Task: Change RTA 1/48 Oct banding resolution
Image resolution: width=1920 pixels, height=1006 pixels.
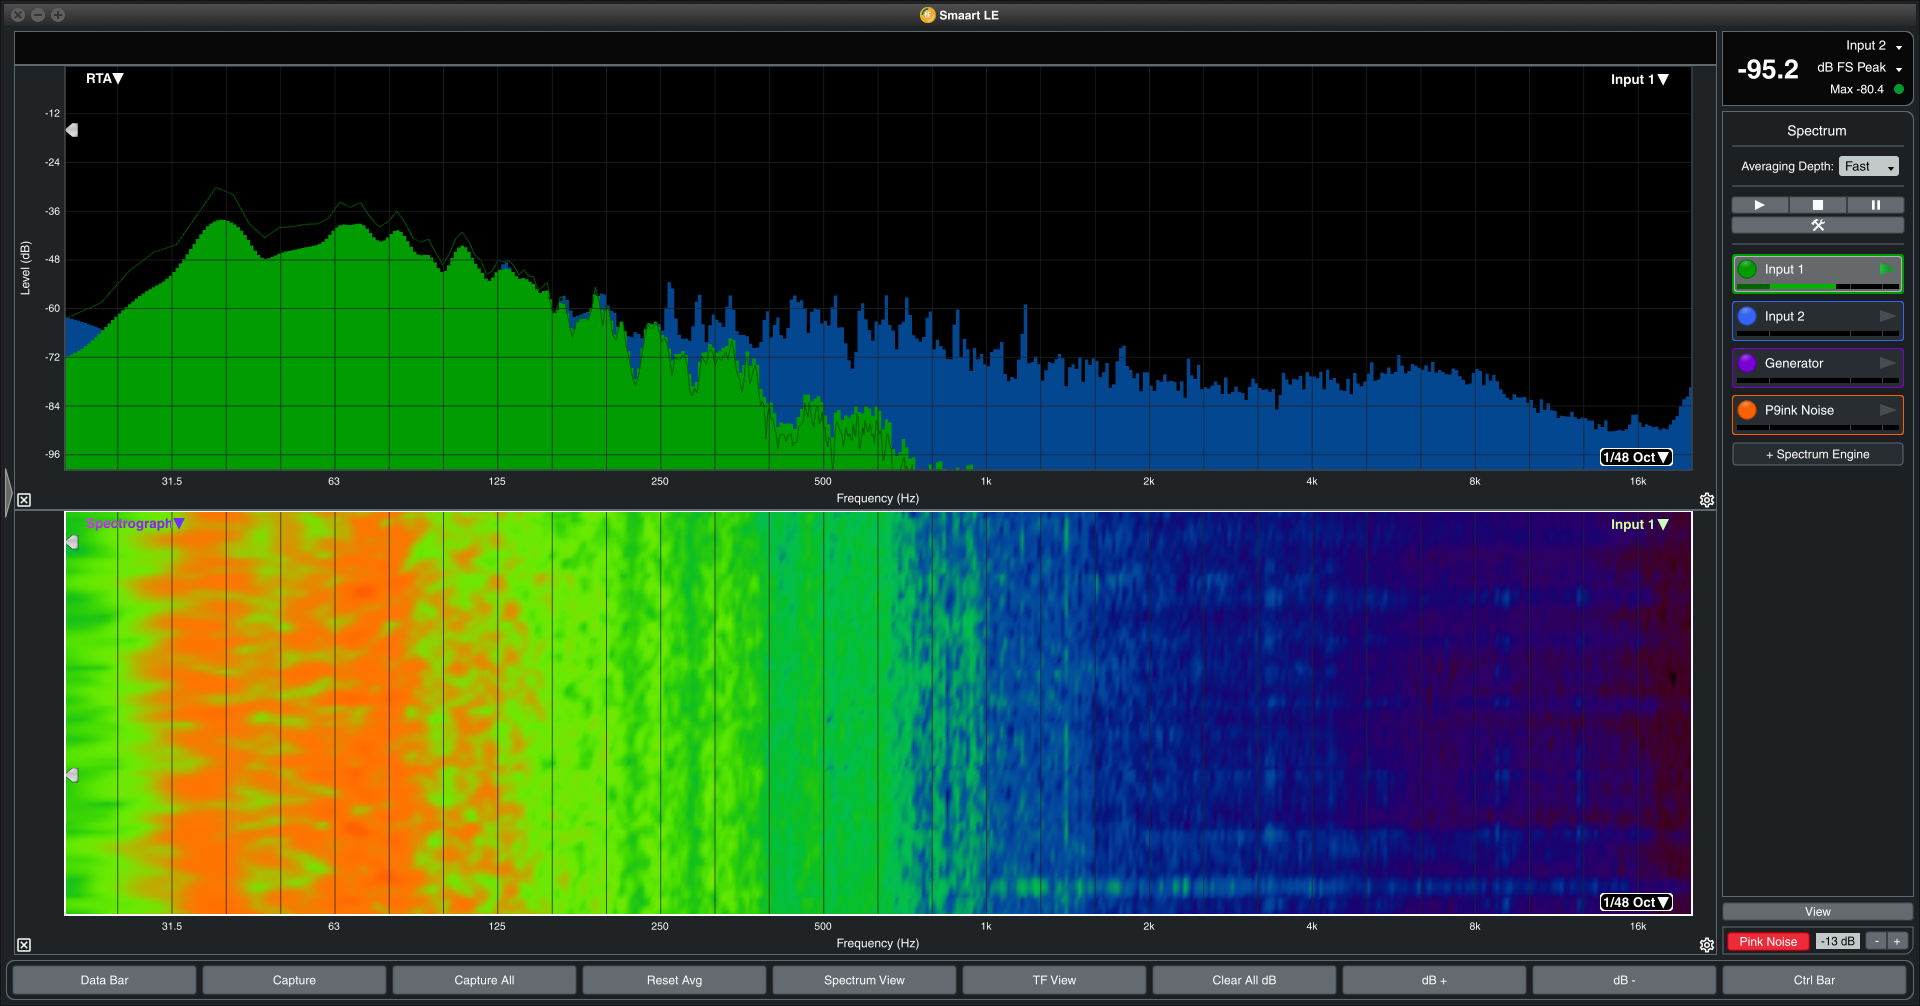Action: pyautogui.click(x=1636, y=457)
